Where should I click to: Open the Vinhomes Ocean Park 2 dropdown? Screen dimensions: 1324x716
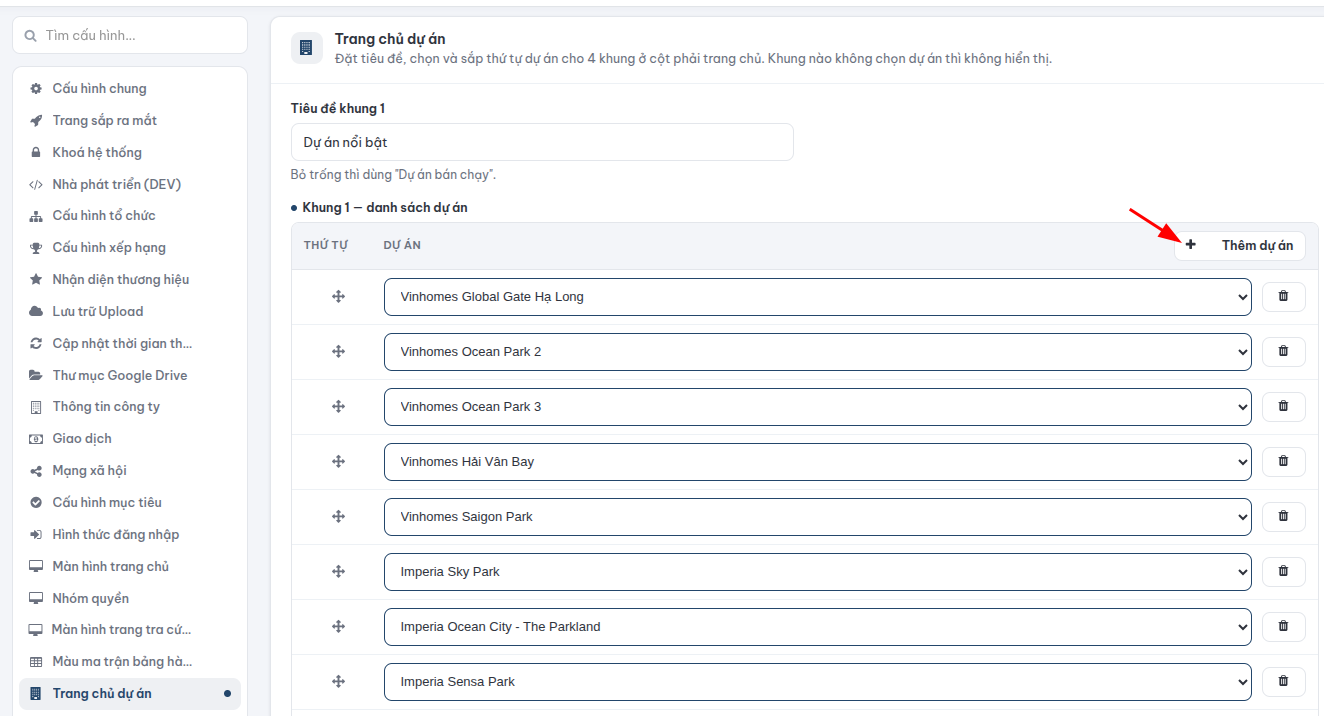[x=818, y=352]
